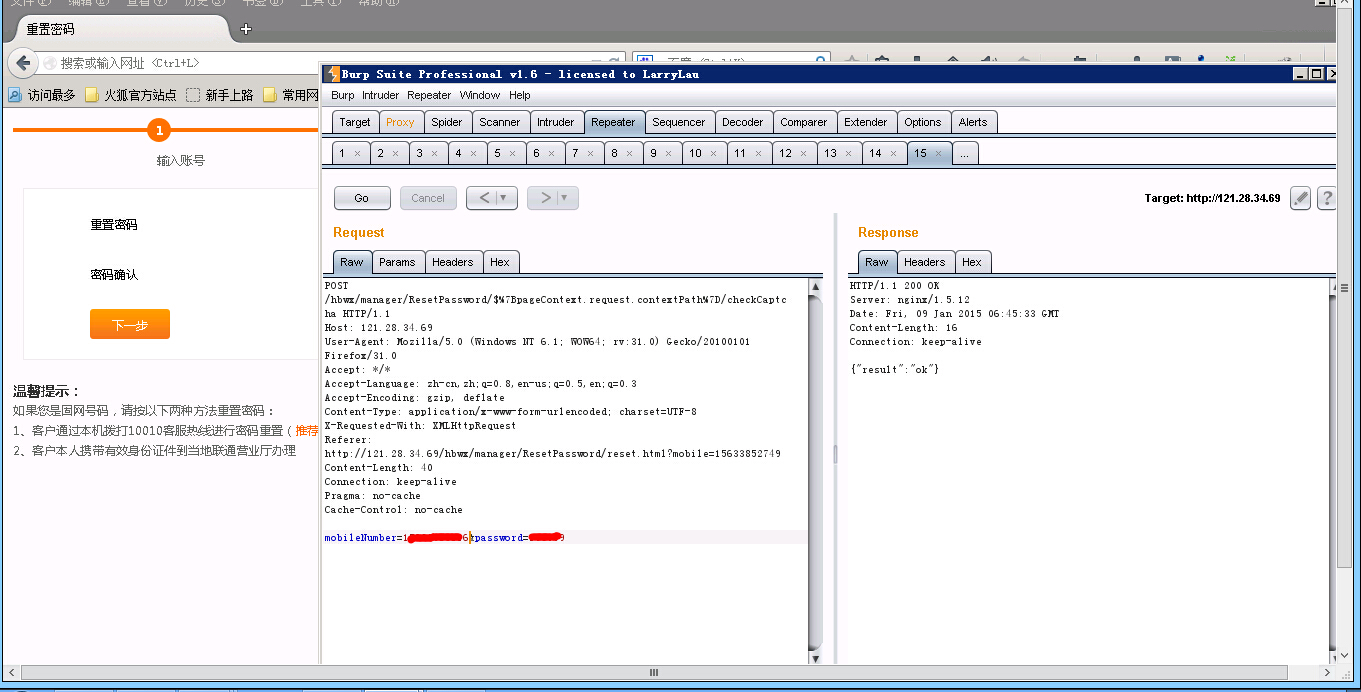Switch to the Proxy tool tab
This screenshot has width=1361, height=692.
point(400,122)
